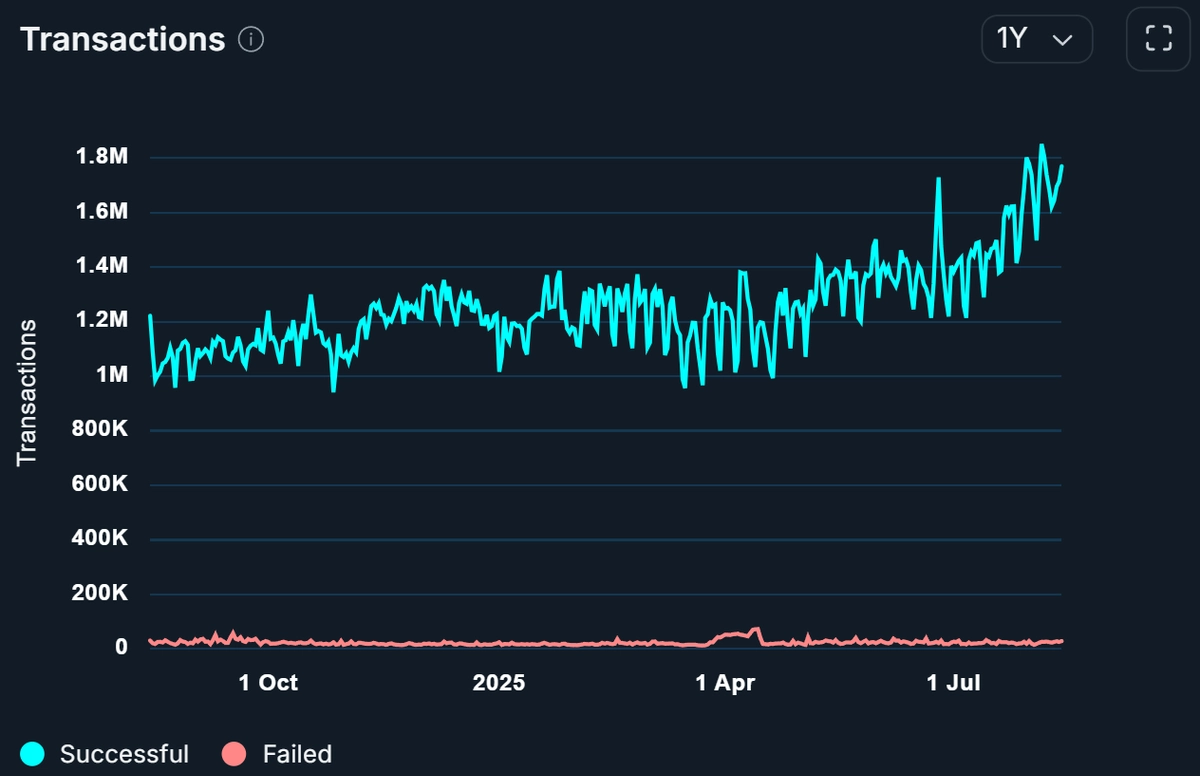Click the 400K y-axis label
This screenshot has width=1200, height=776.
coord(99,538)
